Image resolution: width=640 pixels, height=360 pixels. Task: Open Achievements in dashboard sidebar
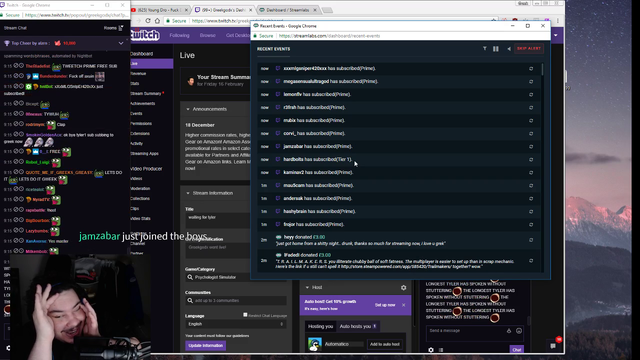(x=142, y=104)
